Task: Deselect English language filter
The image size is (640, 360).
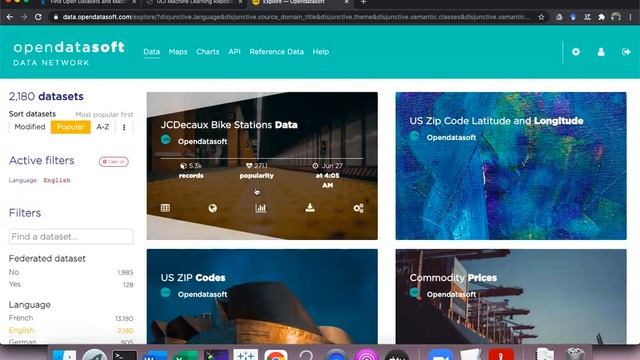Action: click(71, 330)
